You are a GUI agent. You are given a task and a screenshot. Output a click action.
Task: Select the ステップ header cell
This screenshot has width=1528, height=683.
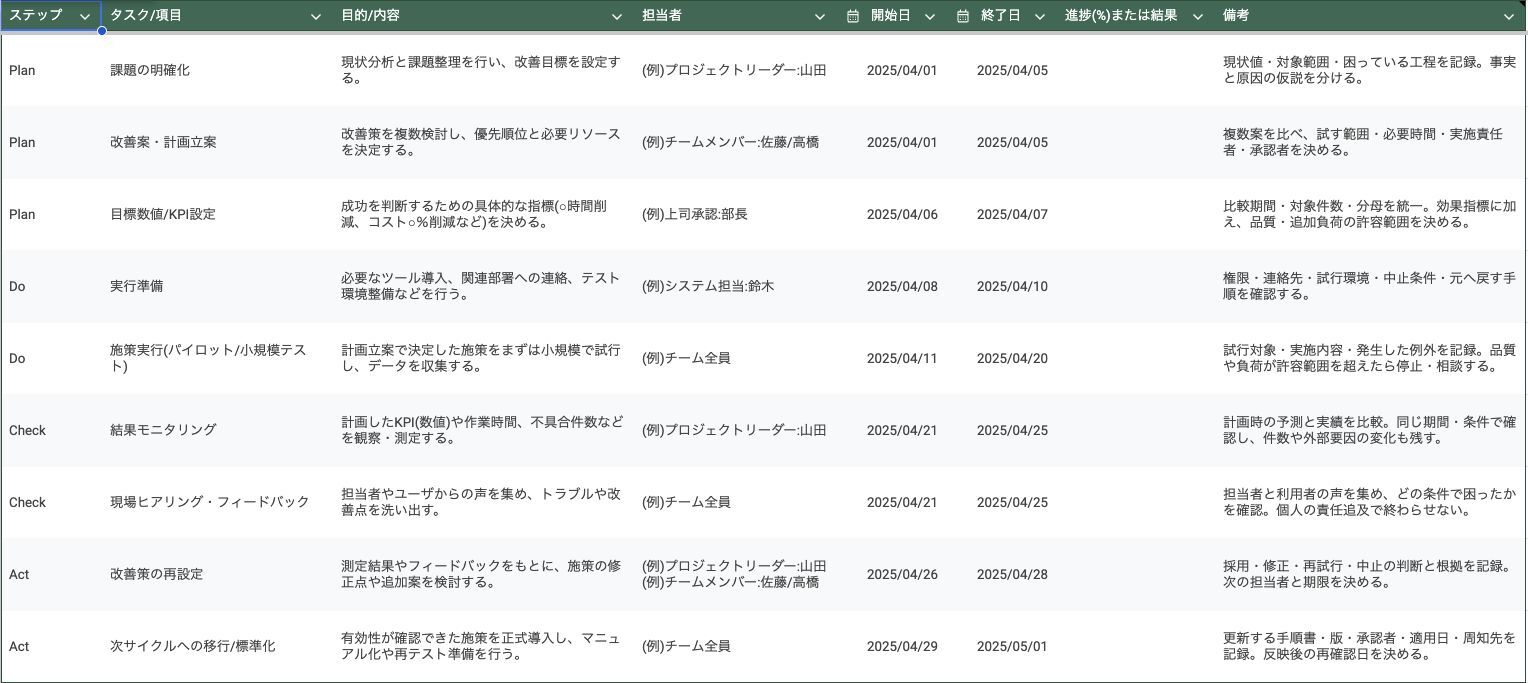click(x=51, y=16)
